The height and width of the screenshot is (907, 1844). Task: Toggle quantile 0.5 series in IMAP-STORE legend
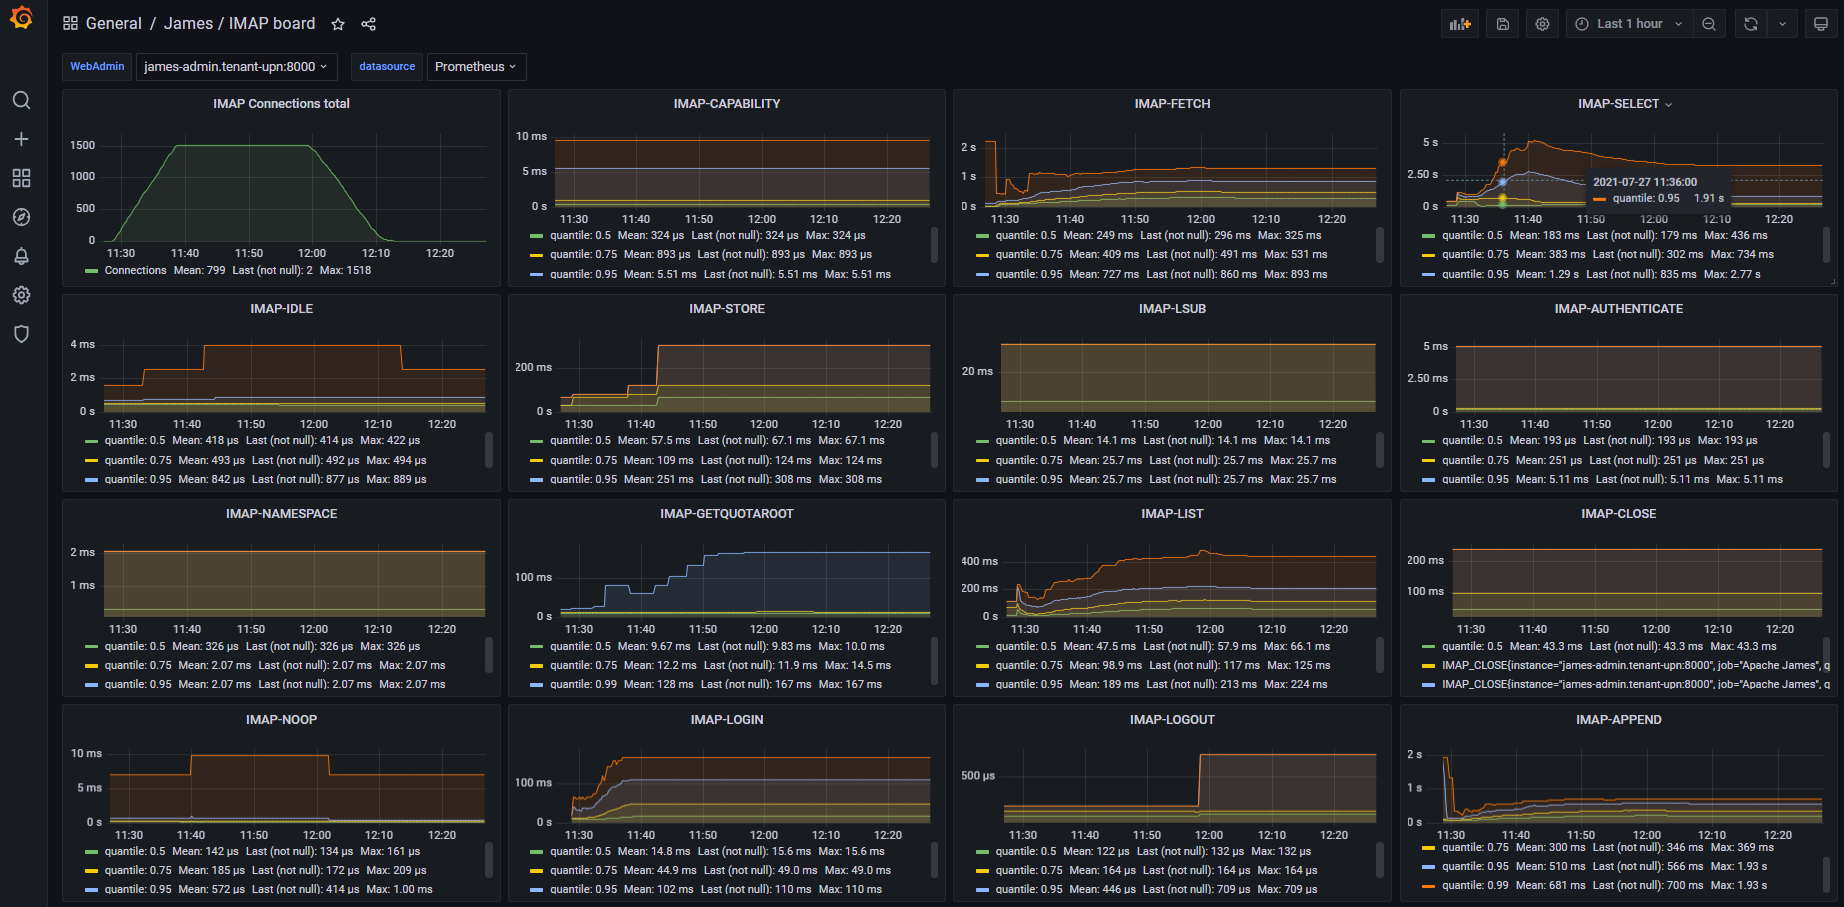tap(580, 441)
